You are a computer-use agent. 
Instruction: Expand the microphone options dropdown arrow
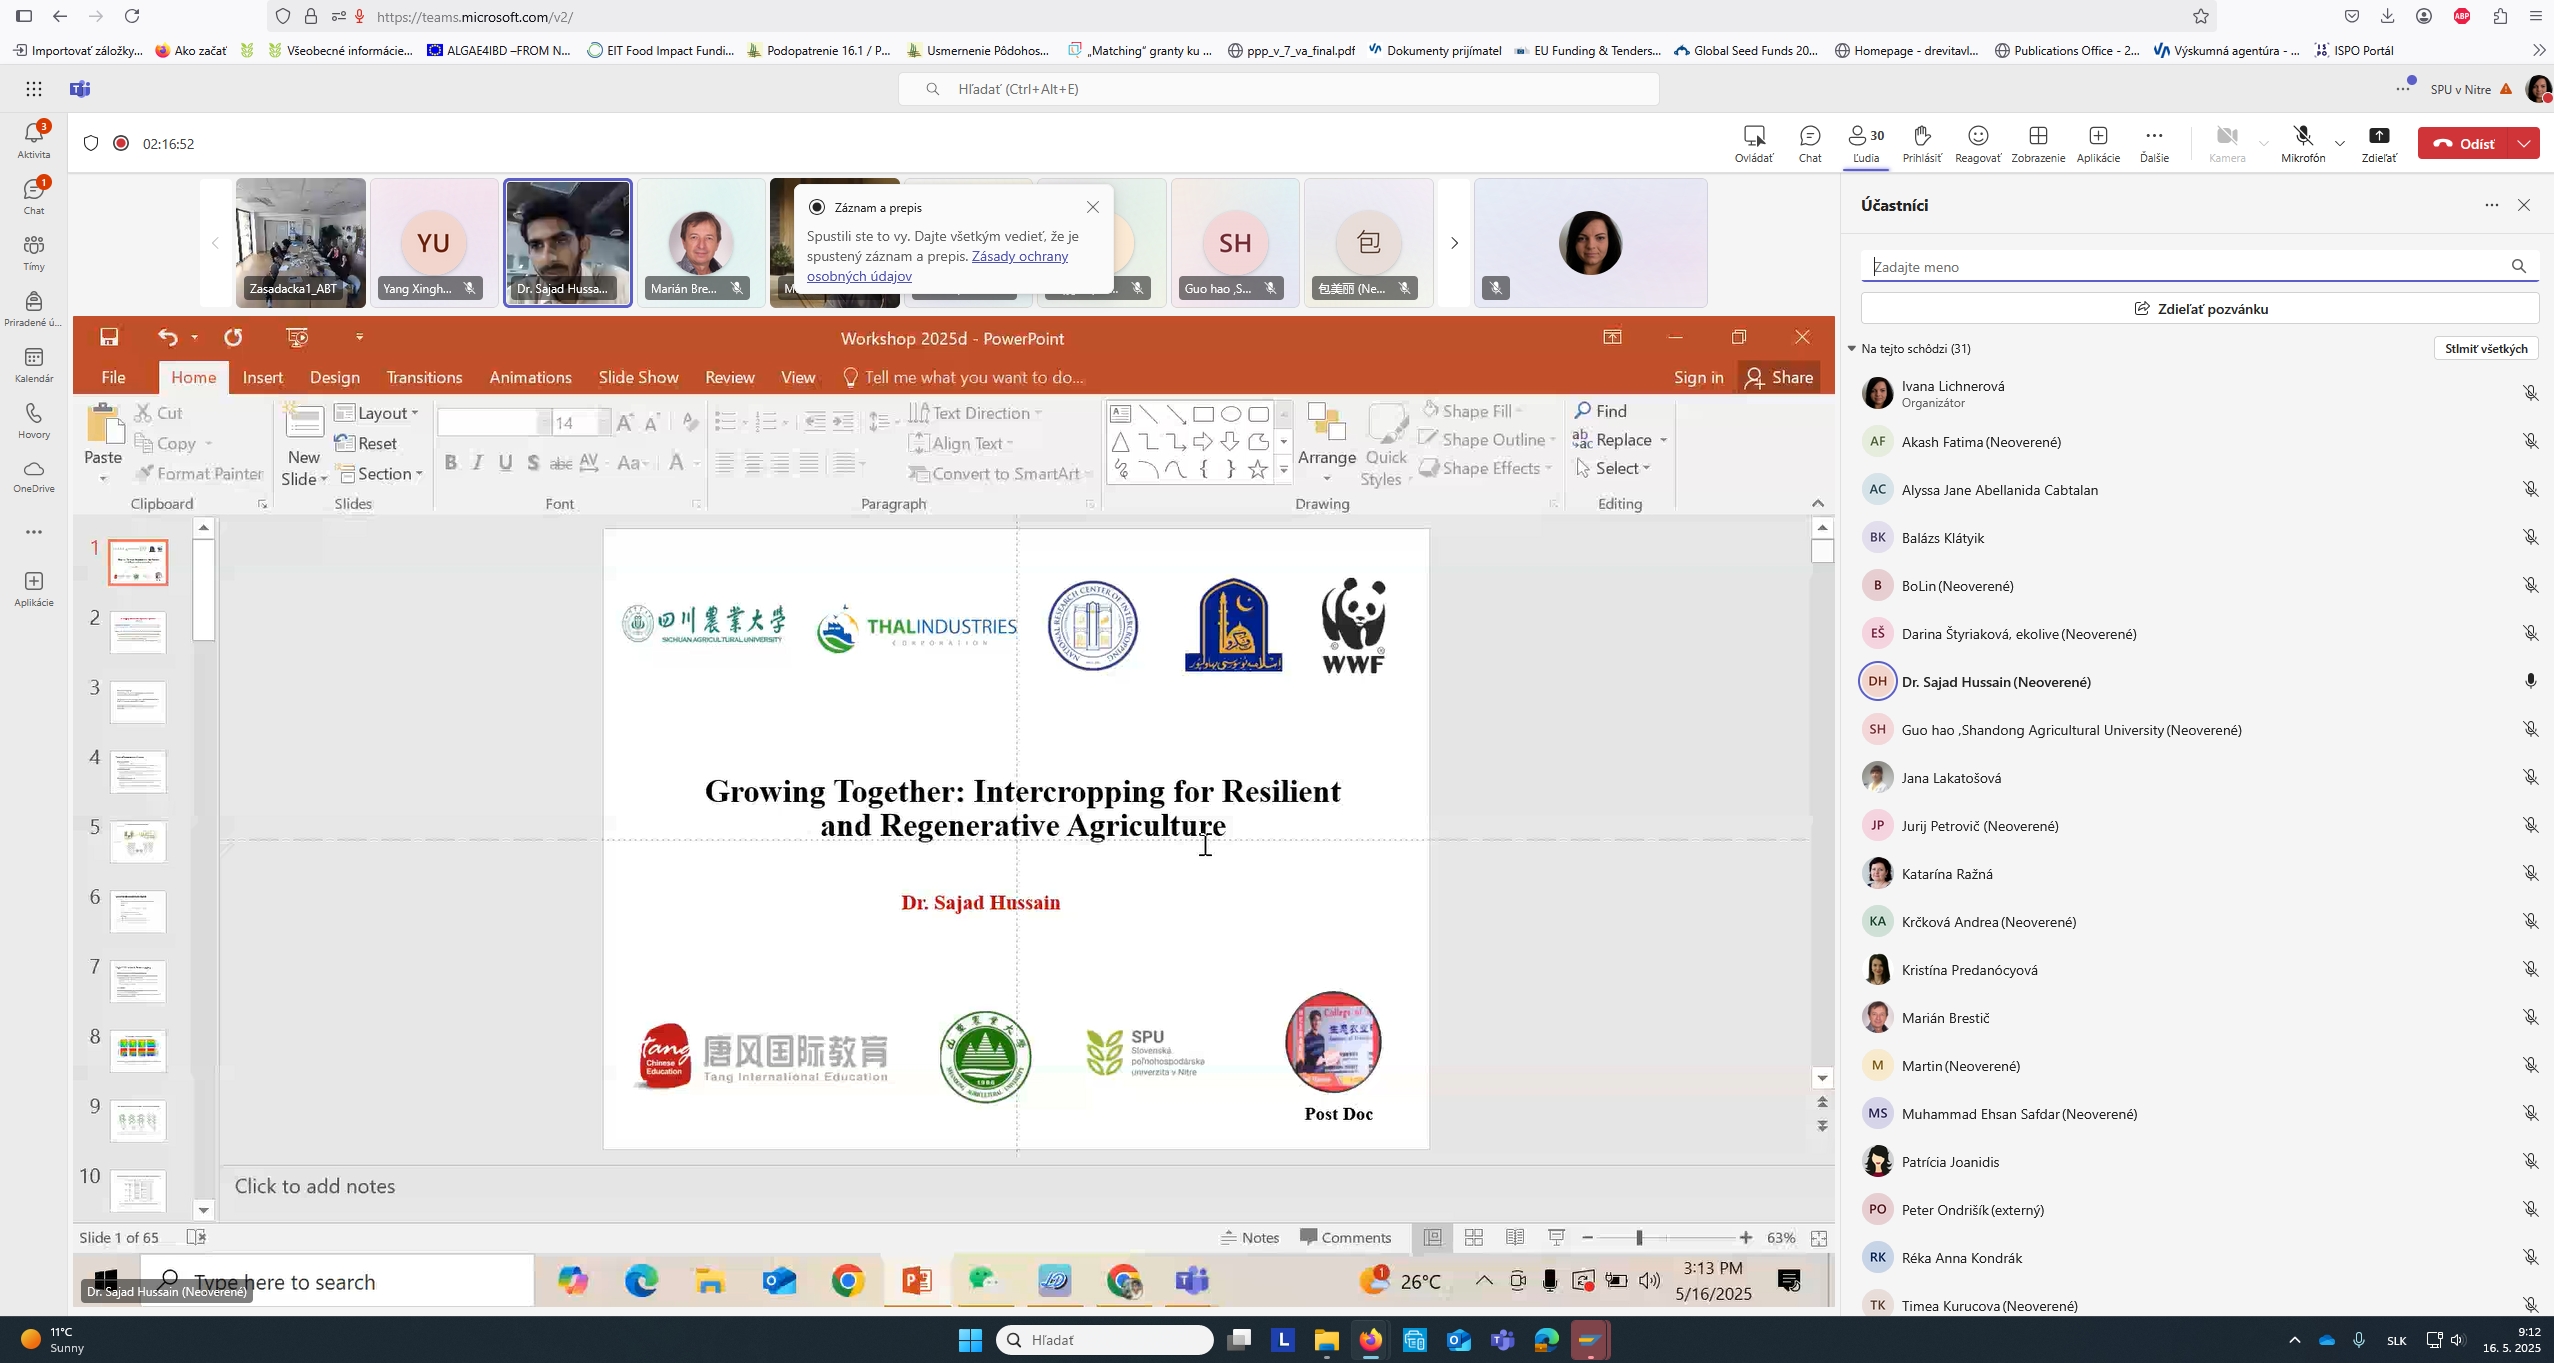tap(2339, 144)
